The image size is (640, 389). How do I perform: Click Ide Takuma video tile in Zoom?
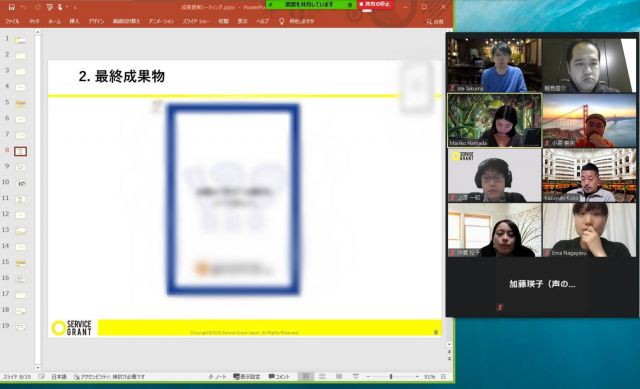(494, 65)
